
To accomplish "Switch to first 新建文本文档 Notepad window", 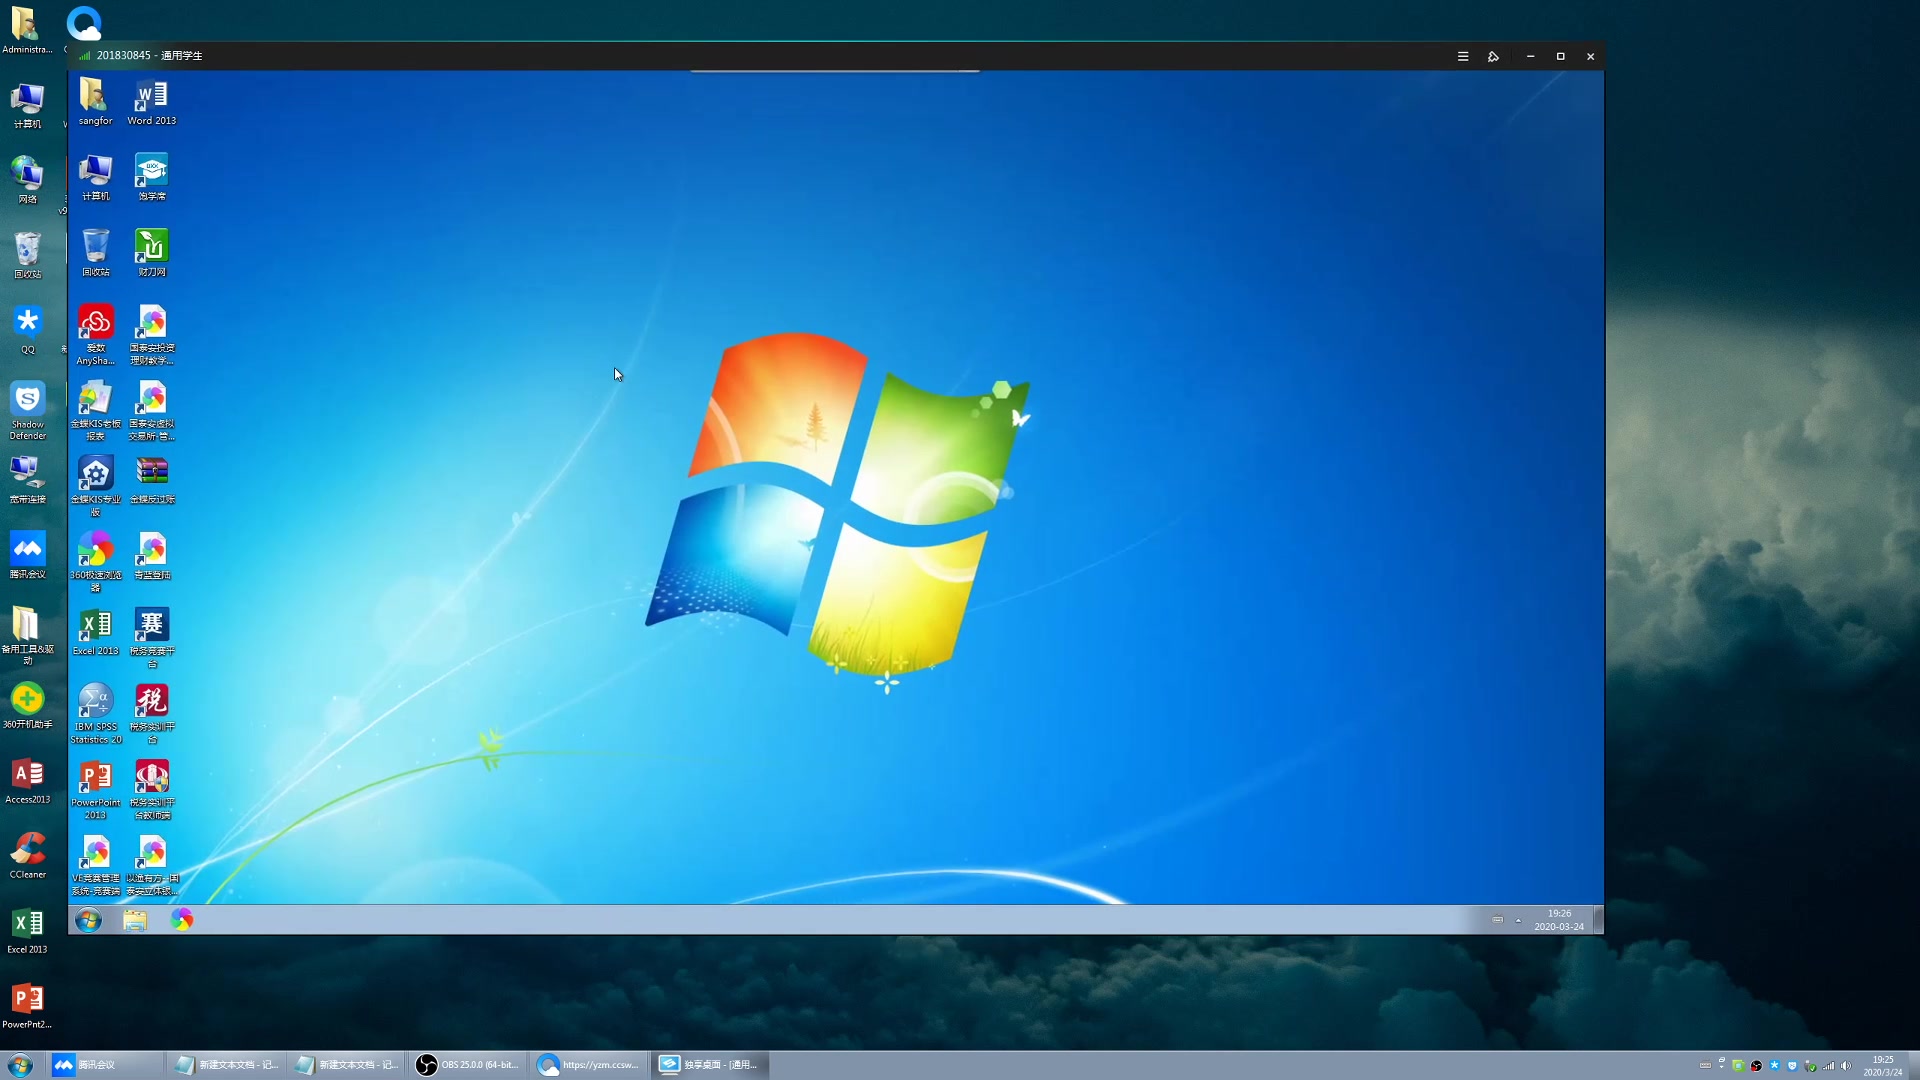I will coord(227,1065).
